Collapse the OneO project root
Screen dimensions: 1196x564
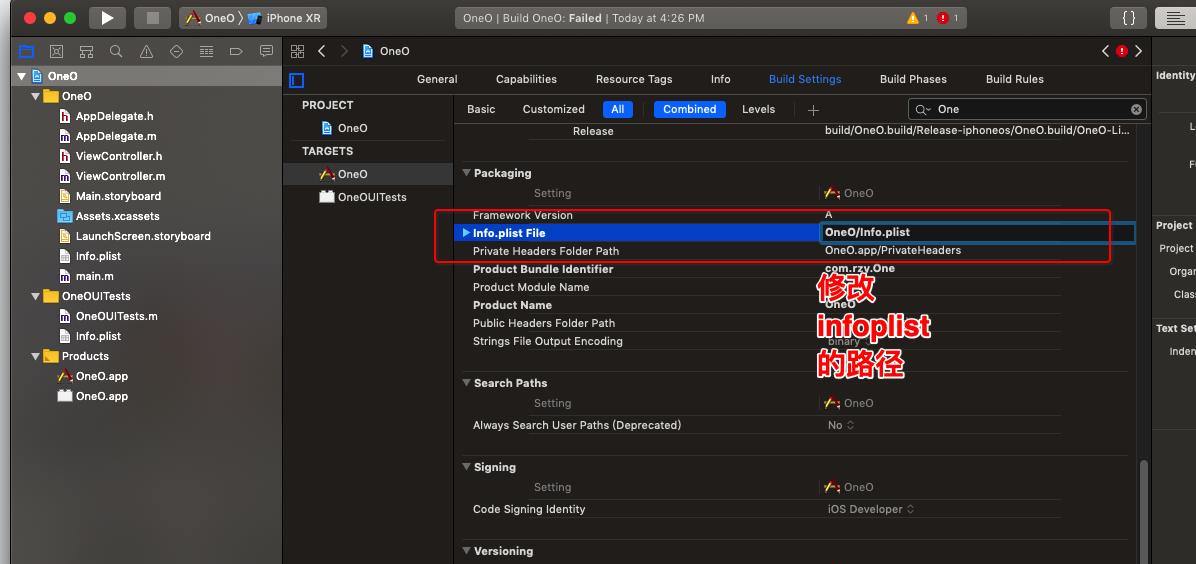pos(21,76)
